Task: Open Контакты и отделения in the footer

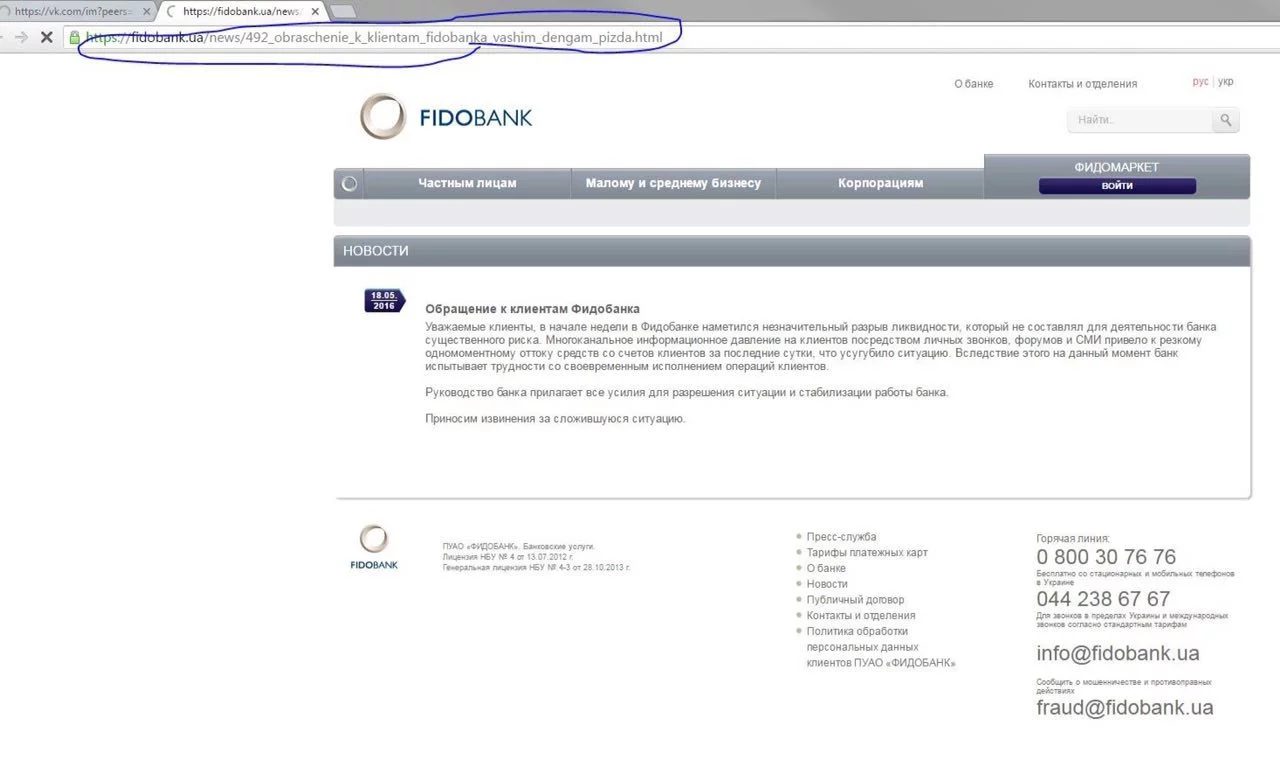Action: point(861,616)
